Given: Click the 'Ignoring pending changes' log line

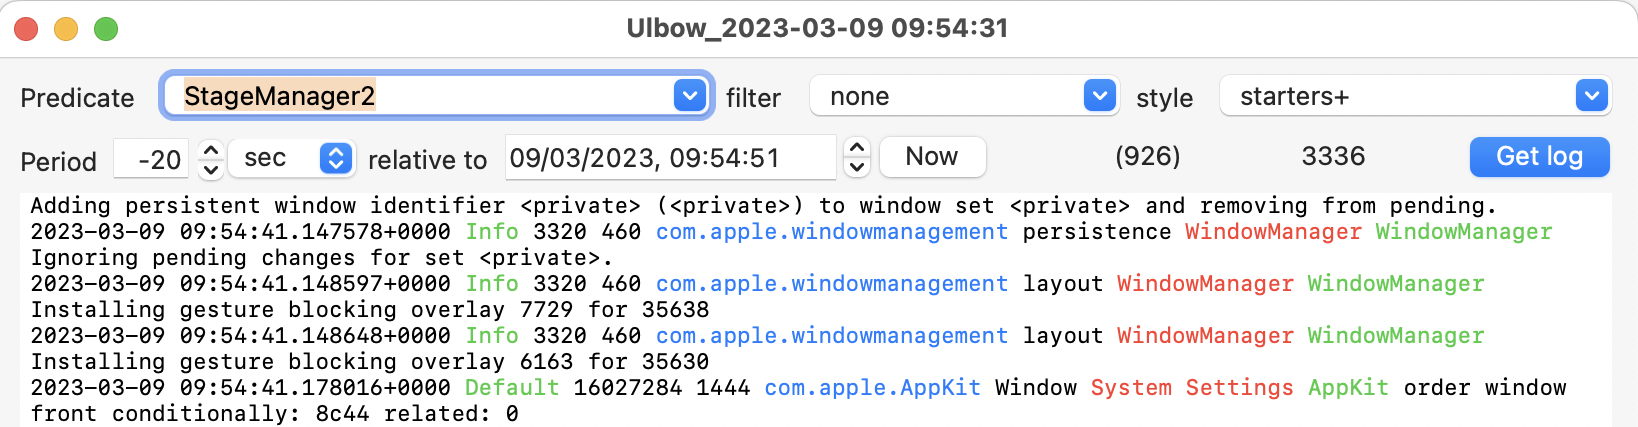Looking at the screenshot, I should [x=320, y=258].
